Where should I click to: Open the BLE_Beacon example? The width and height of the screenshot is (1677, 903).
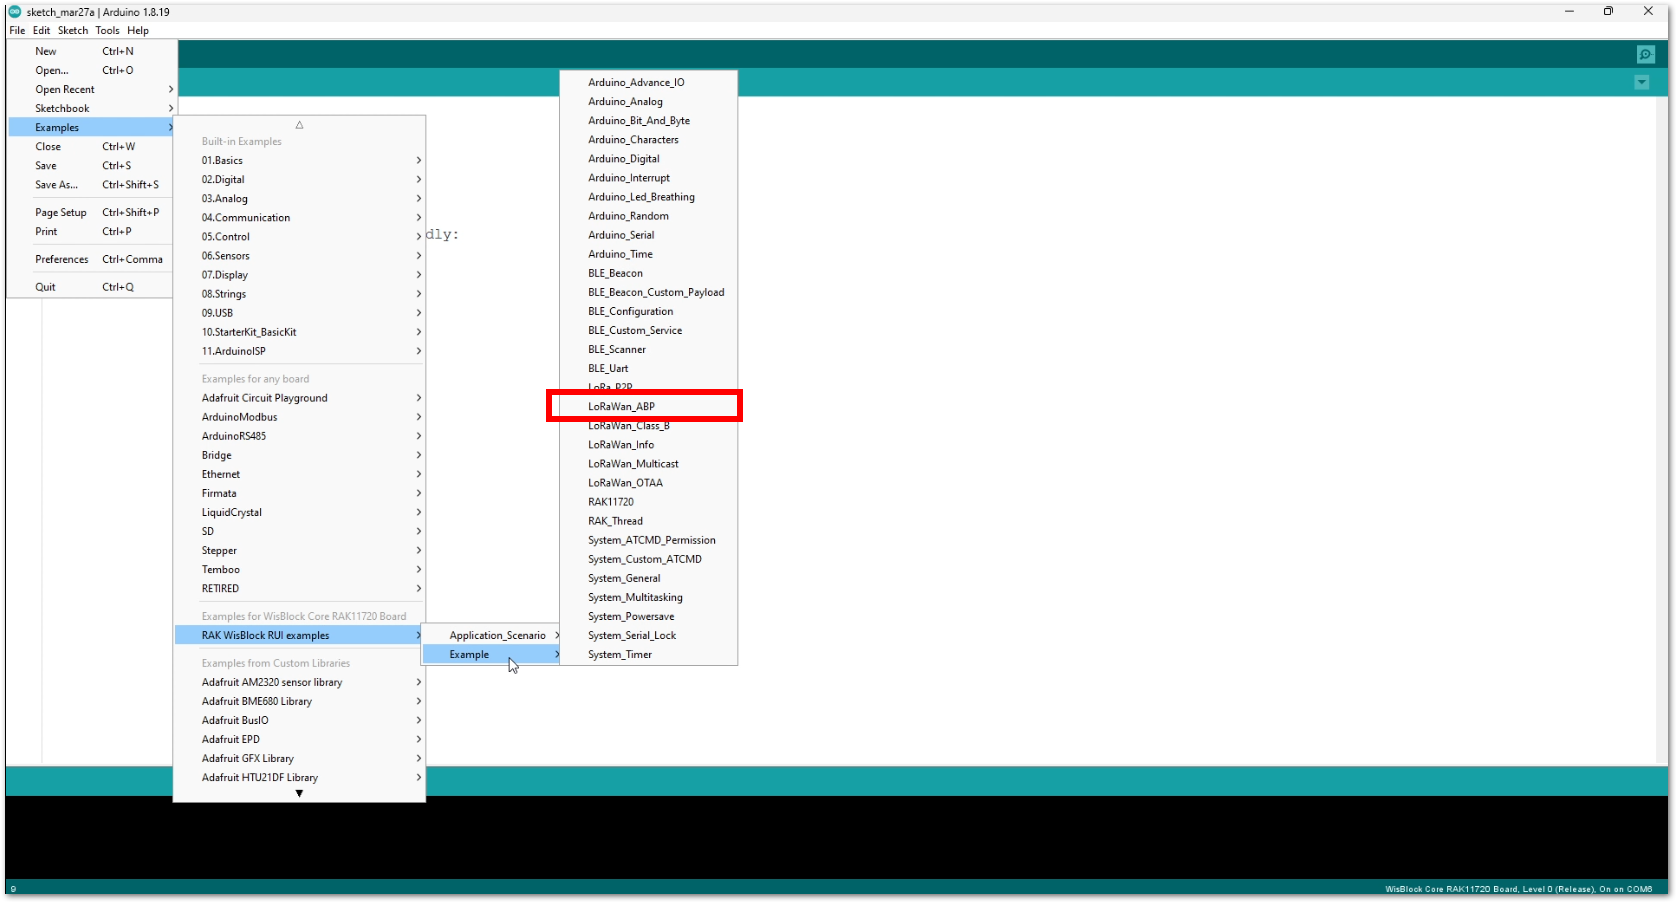pyautogui.click(x=648, y=273)
